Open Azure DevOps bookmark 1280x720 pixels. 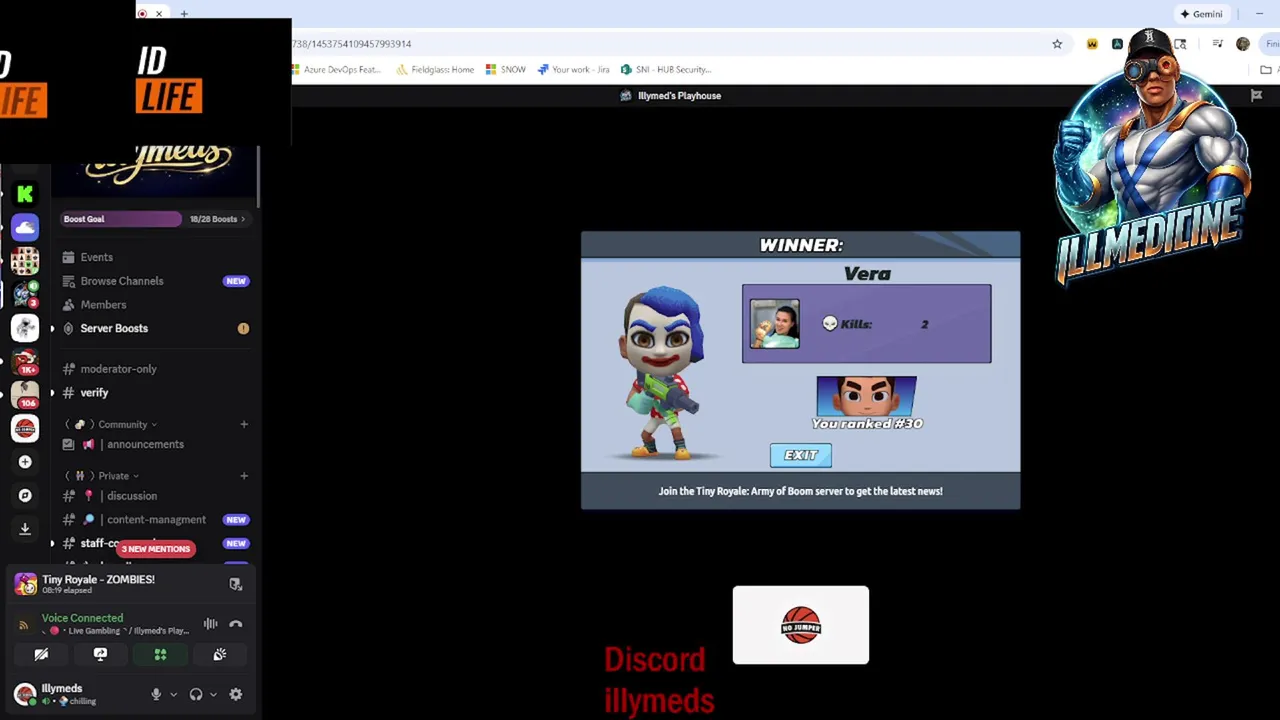pos(335,70)
